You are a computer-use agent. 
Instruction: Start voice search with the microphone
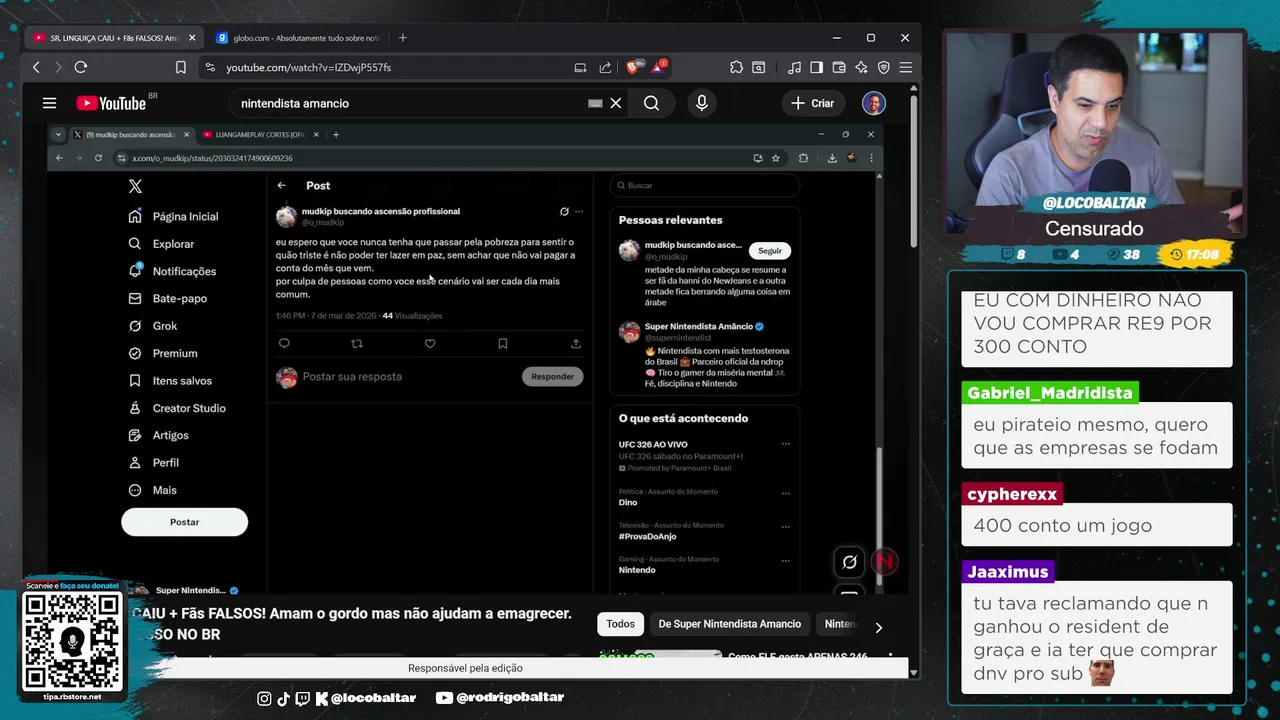click(701, 103)
